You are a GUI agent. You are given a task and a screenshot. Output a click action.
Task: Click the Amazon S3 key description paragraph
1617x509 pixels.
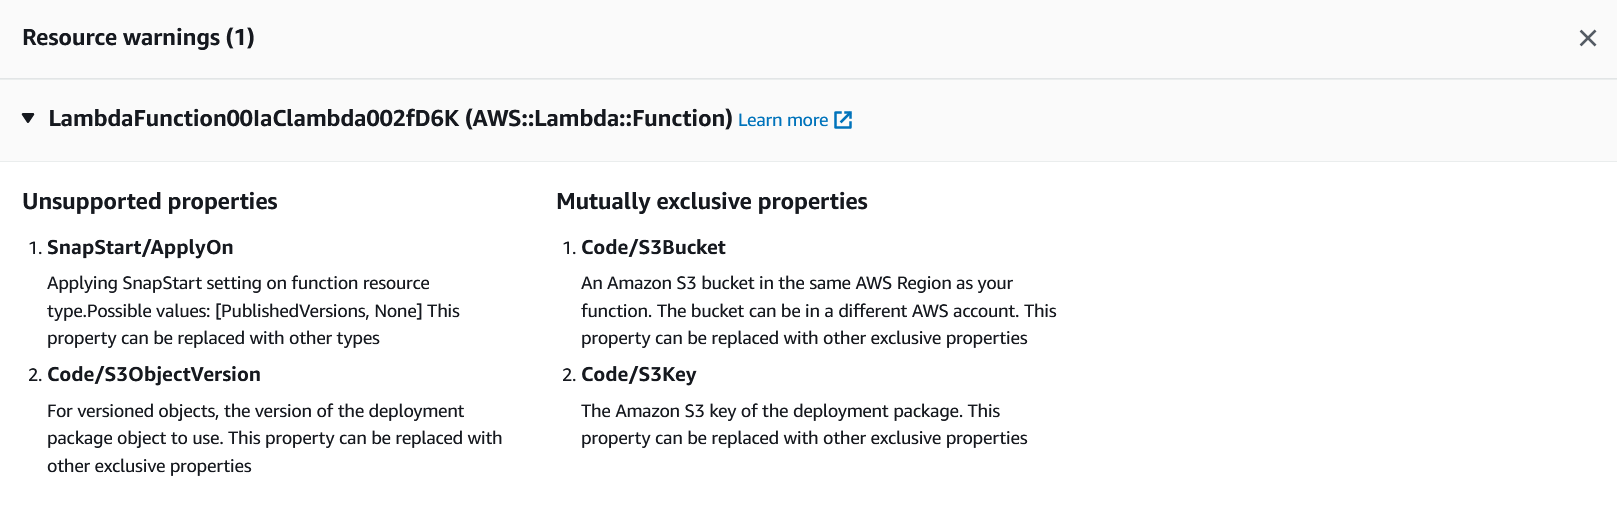tap(804, 424)
